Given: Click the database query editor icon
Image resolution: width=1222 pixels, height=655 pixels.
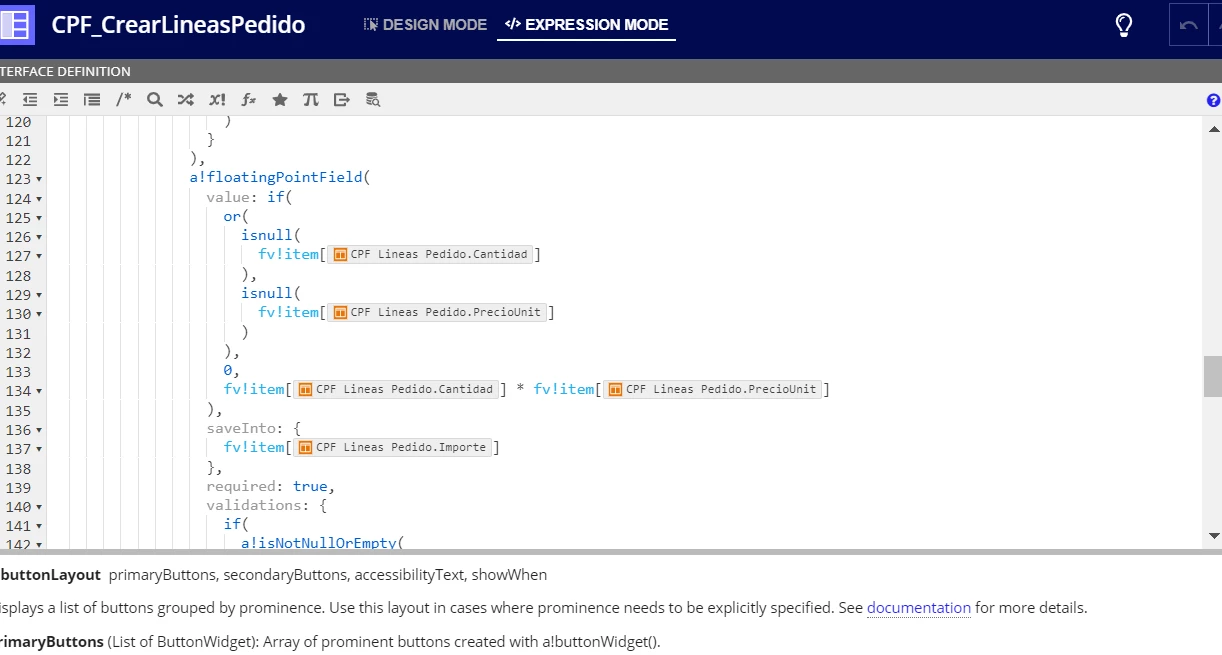Looking at the screenshot, I should (x=373, y=100).
